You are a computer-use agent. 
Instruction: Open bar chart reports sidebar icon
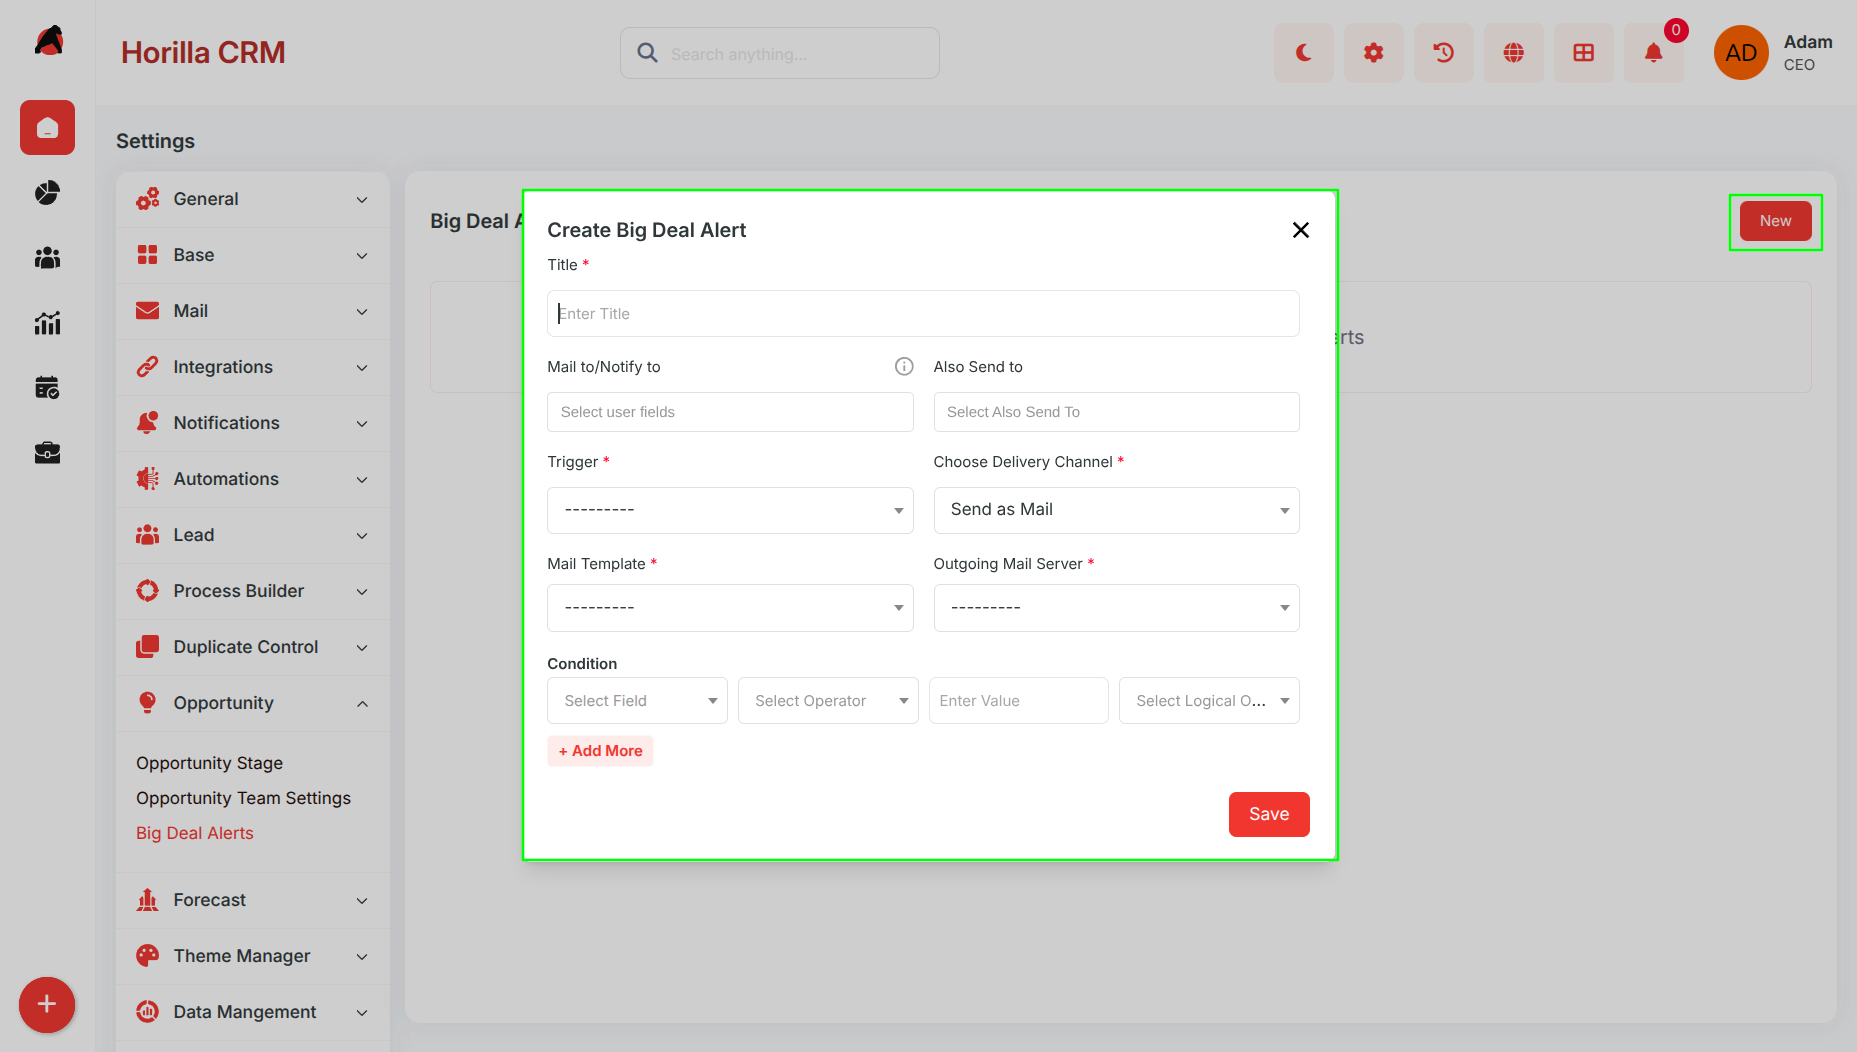[x=47, y=323]
